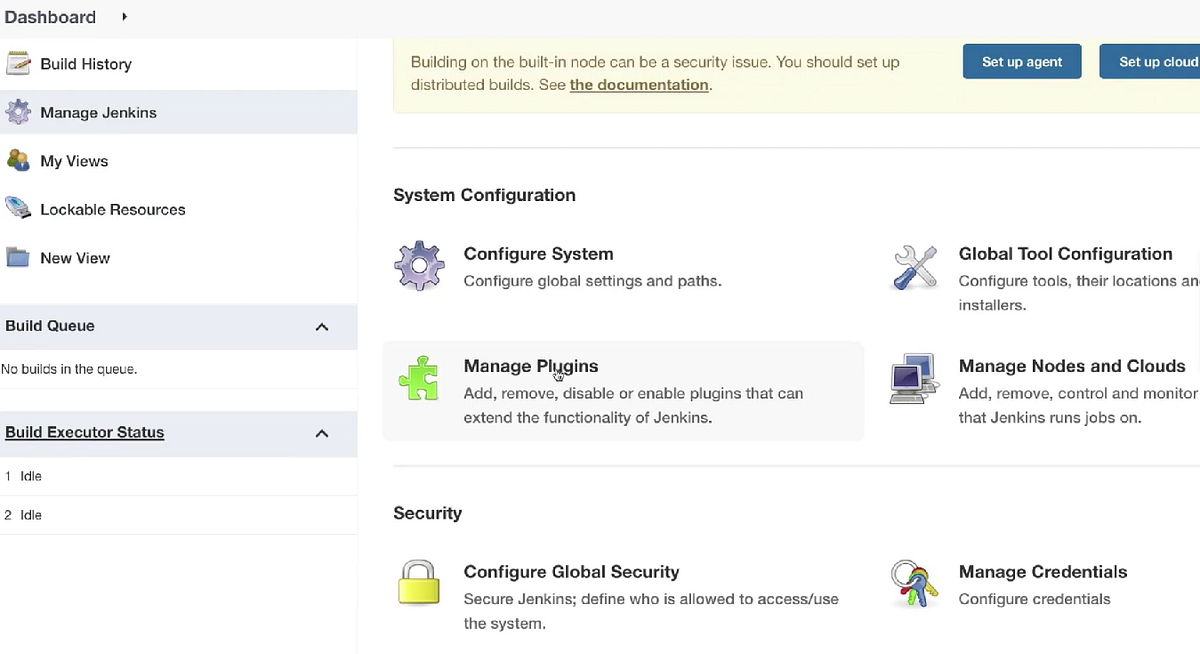The height and width of the screenshot is (654, 1200).
Task: Select the Build History notepad icon
Action: [x=17, y=63]
